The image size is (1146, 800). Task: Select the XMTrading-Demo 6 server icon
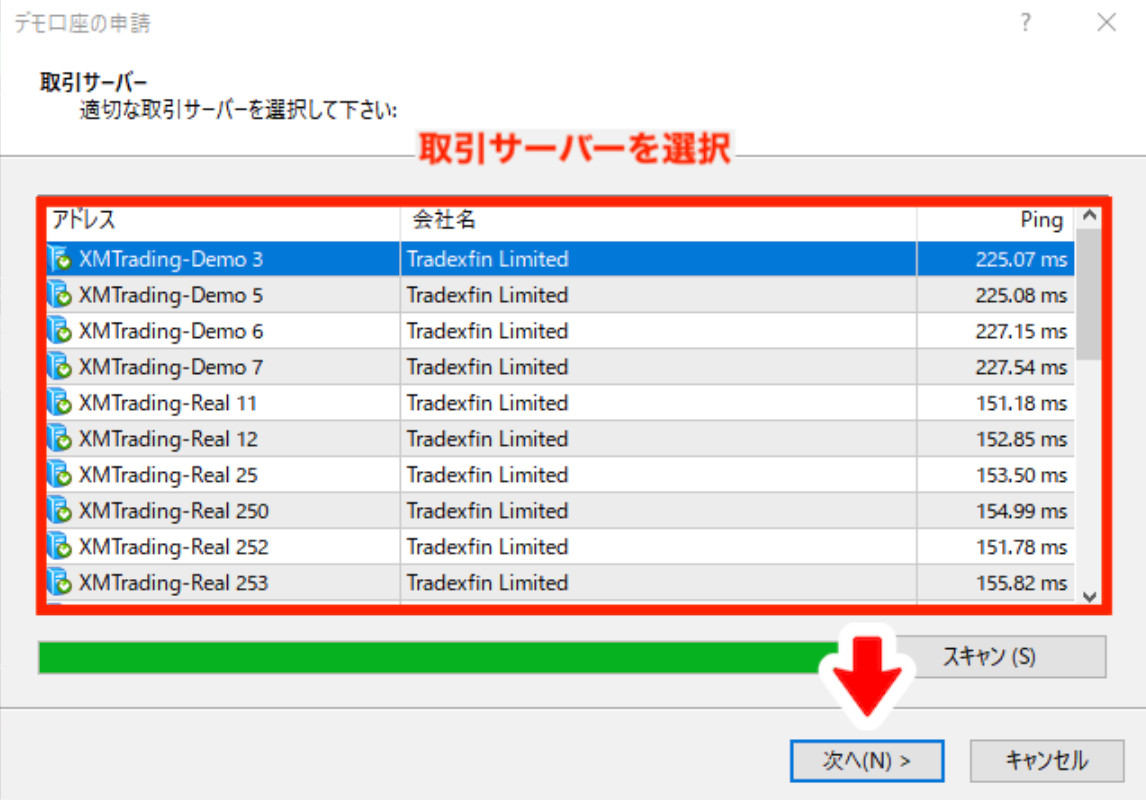pyautogui.click(x=60, y=332)
